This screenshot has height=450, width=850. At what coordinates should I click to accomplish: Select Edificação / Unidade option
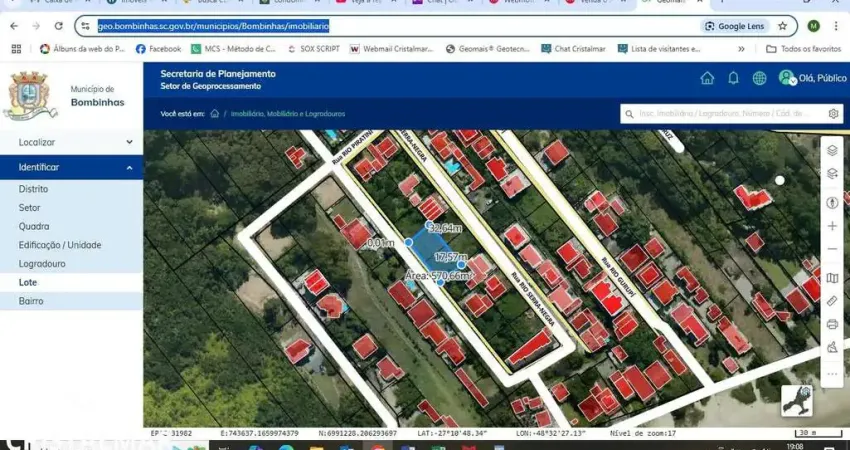[60, 245]
